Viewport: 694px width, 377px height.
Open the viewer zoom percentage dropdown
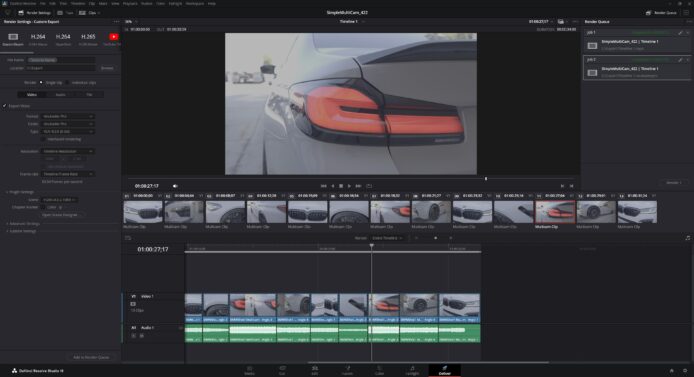coord(131,21)
